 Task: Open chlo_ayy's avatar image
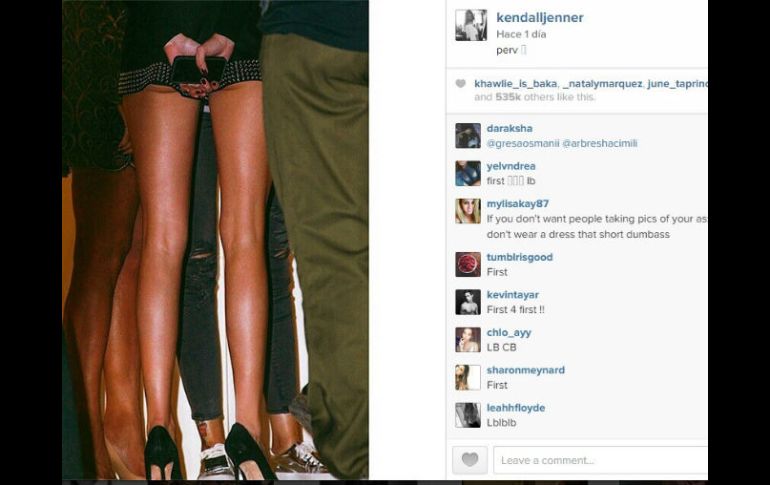468,340
